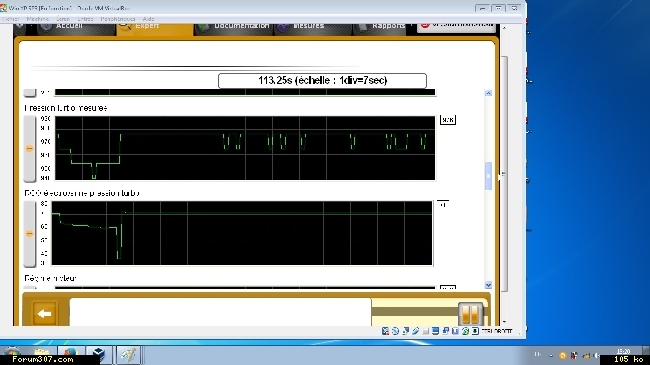This screenshot has width=650, height=365.
Task: Click the VirtualBox display status icon
Action: coord(435,331)
